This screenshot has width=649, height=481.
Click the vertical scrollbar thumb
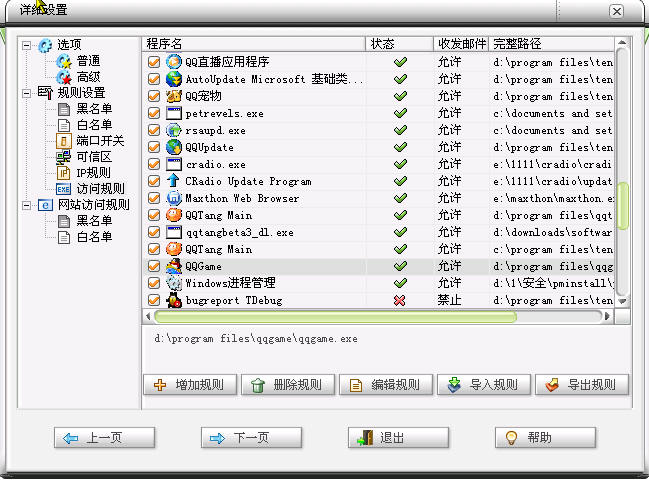point(622,206)
